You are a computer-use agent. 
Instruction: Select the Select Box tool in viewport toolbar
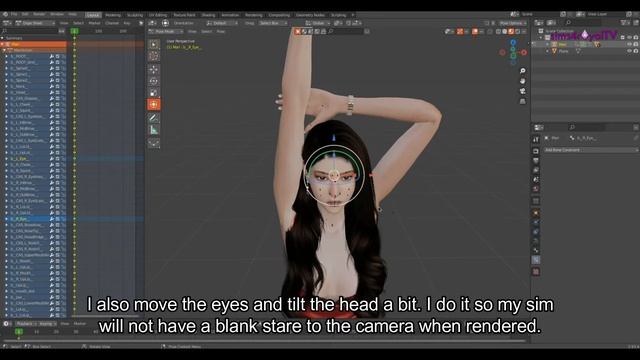click(154, 44)
